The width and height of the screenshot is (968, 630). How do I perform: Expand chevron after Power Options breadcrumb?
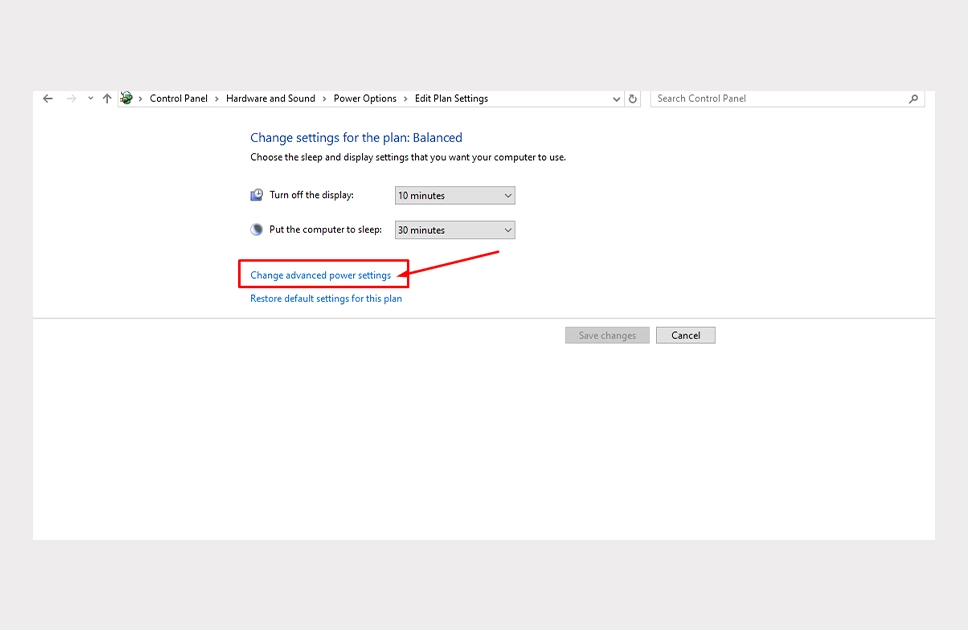[x=406, y=99]
